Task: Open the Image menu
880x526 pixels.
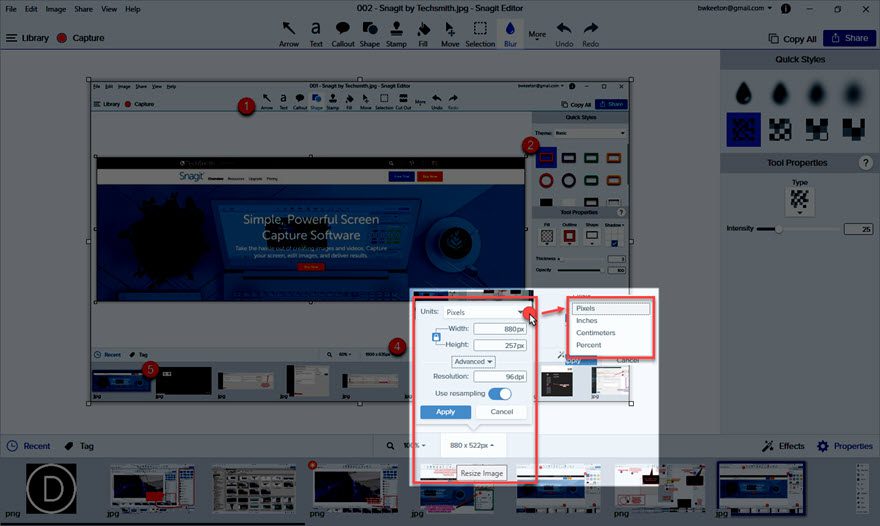Action: [56, 9]
